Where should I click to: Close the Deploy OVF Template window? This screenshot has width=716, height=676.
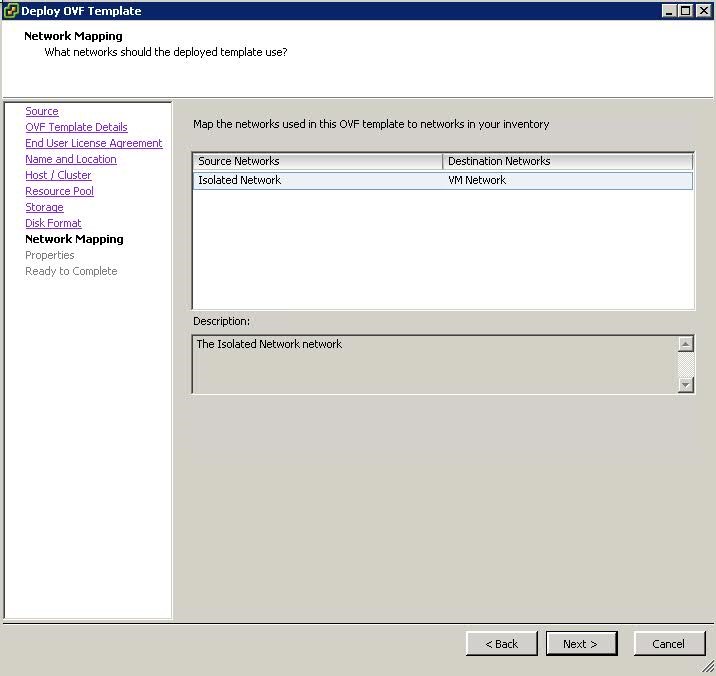click(704, 11)
